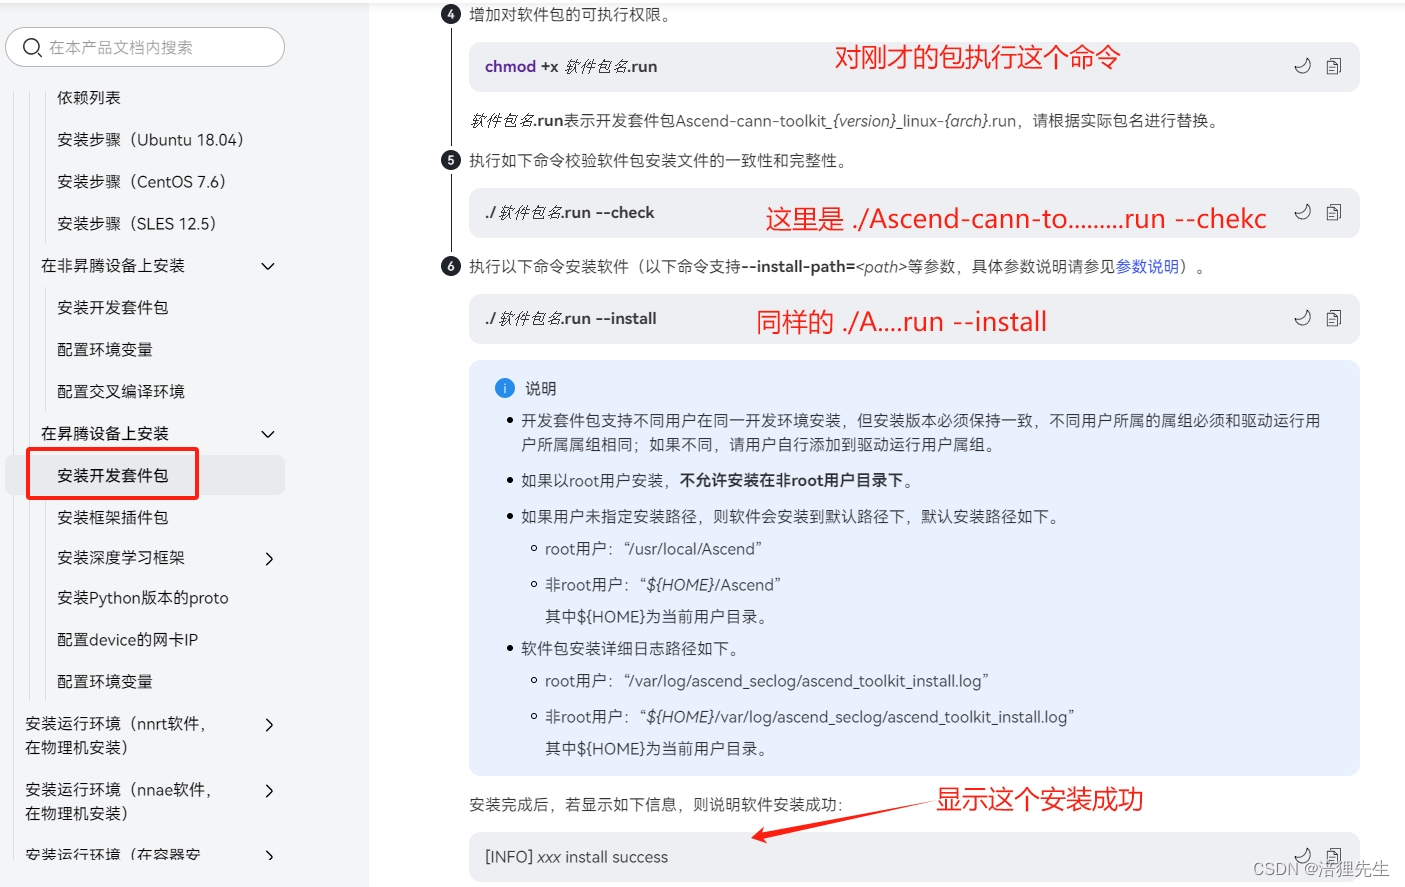Collapse the 在非昇腾设备上安装 section chevron

point(268,266)
